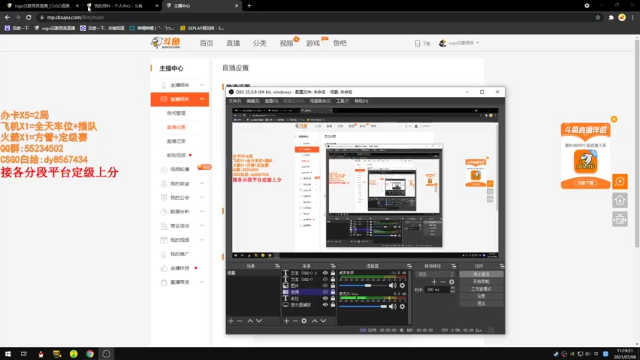This screenshot has width=640, height=360.
Task: Click the top highlighted button in OBS Controls
Action: tap(481, 274)
